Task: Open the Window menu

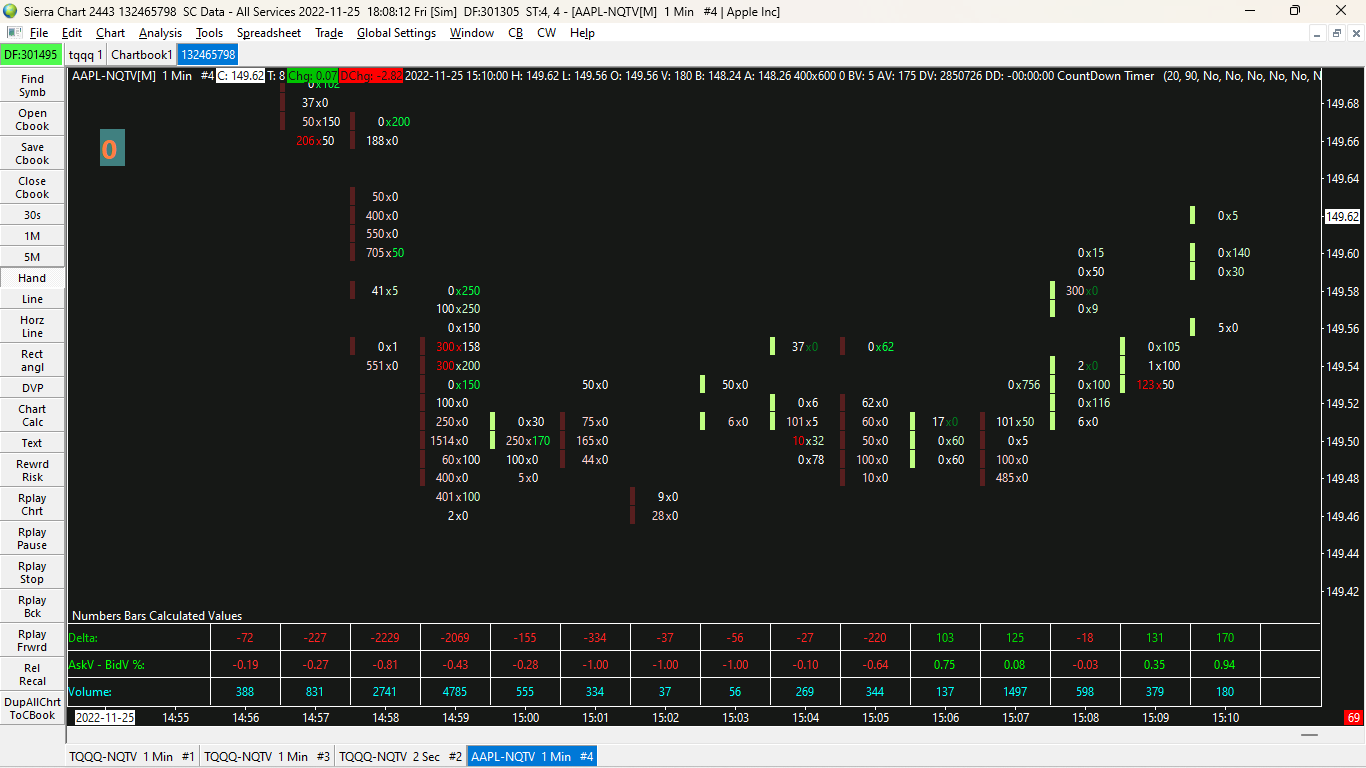Action: point(471,33)
